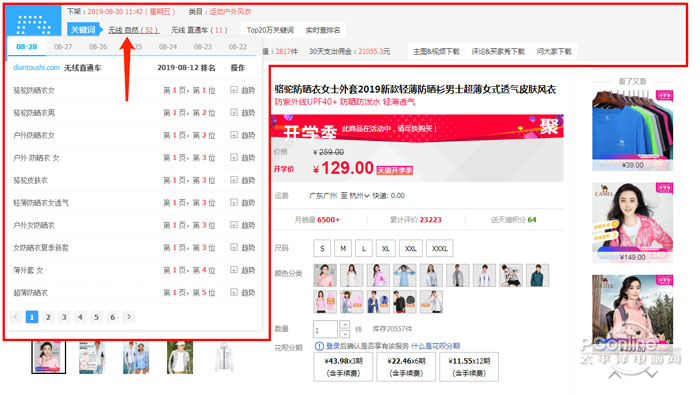Open 实时查排名 tab
The height and width of the screenshot is (395, 700).
(323, 30)
